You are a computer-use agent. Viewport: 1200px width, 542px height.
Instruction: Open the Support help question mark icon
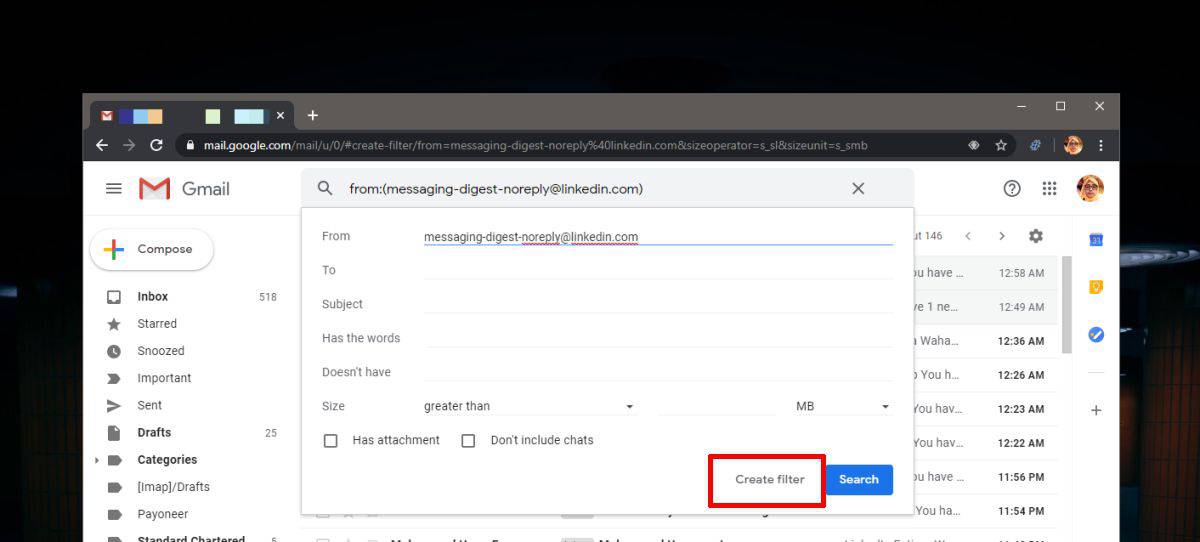1012,188
